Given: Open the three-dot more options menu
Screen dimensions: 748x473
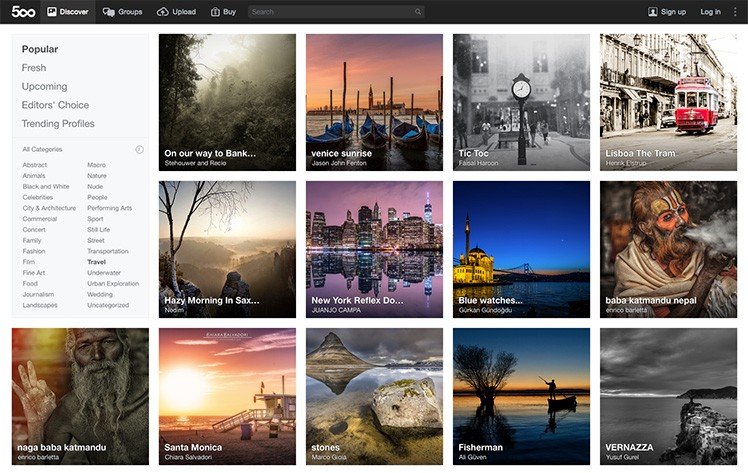Looking at the screenshot, I should pos(735,12).
